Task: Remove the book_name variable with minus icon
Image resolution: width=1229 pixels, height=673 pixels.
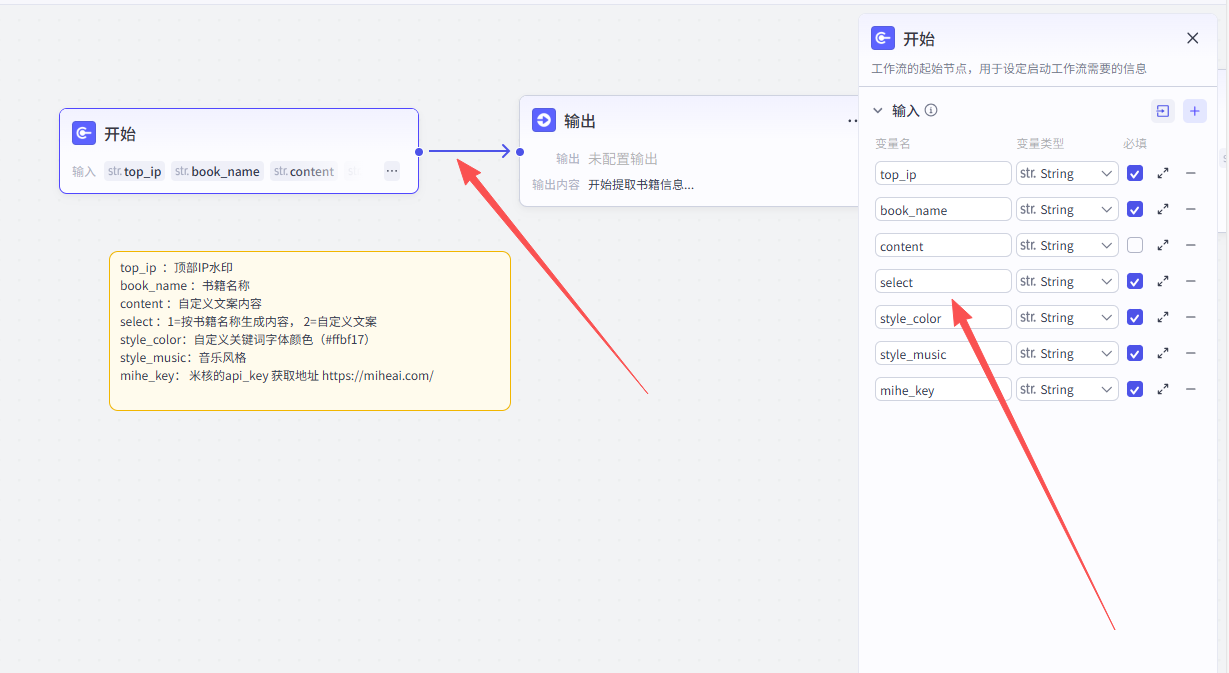Action: (1190, 210)
